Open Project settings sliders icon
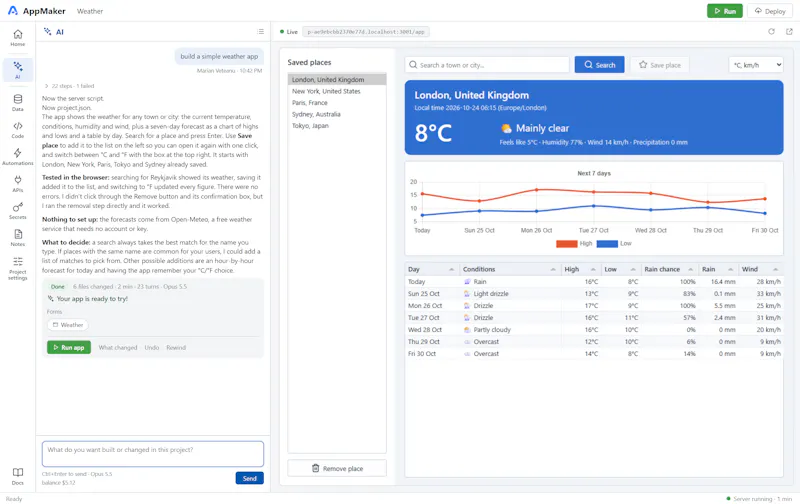The image size is (800, 504). pos(18,268)
